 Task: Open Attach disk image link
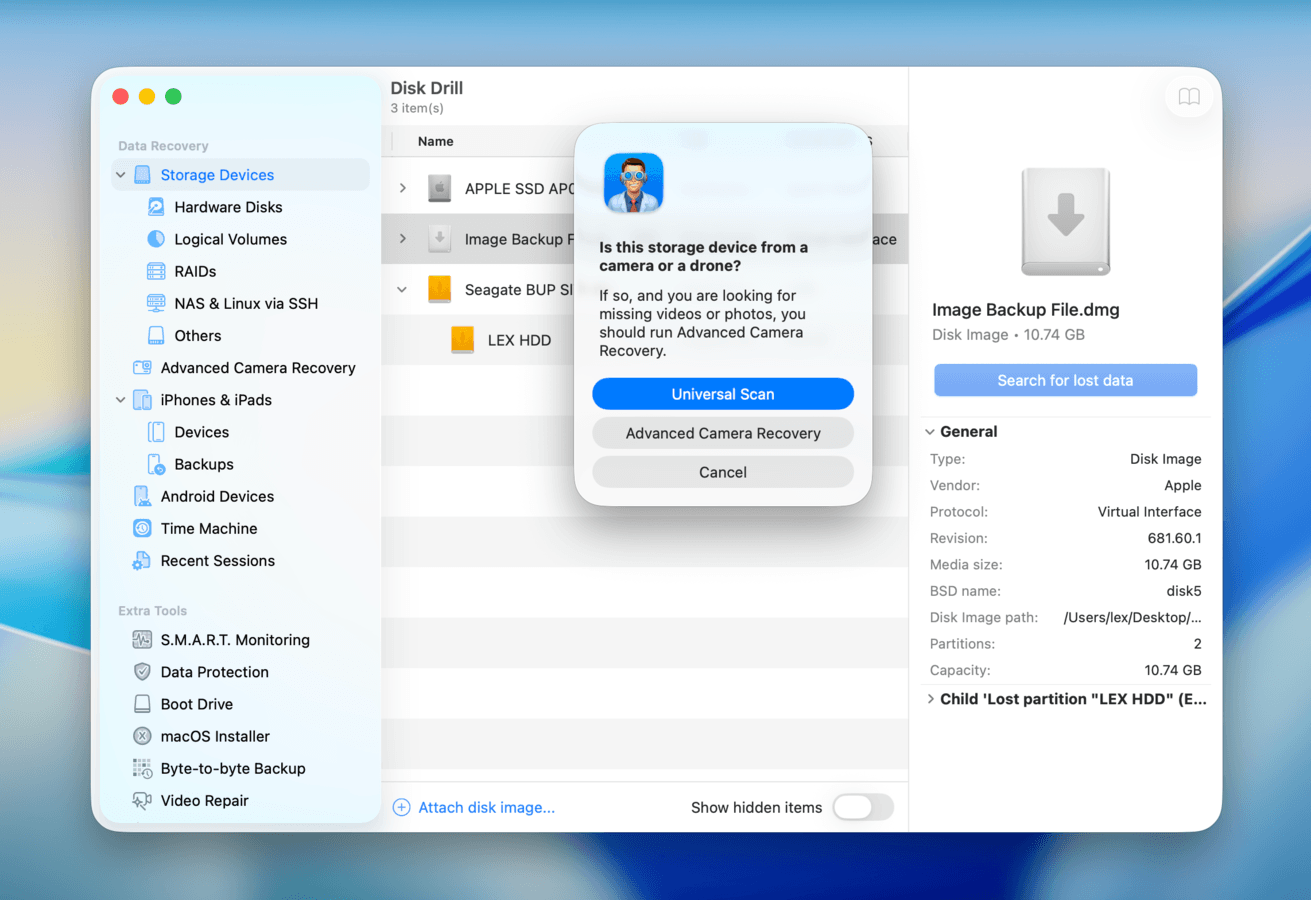click(x=483, y=807)
